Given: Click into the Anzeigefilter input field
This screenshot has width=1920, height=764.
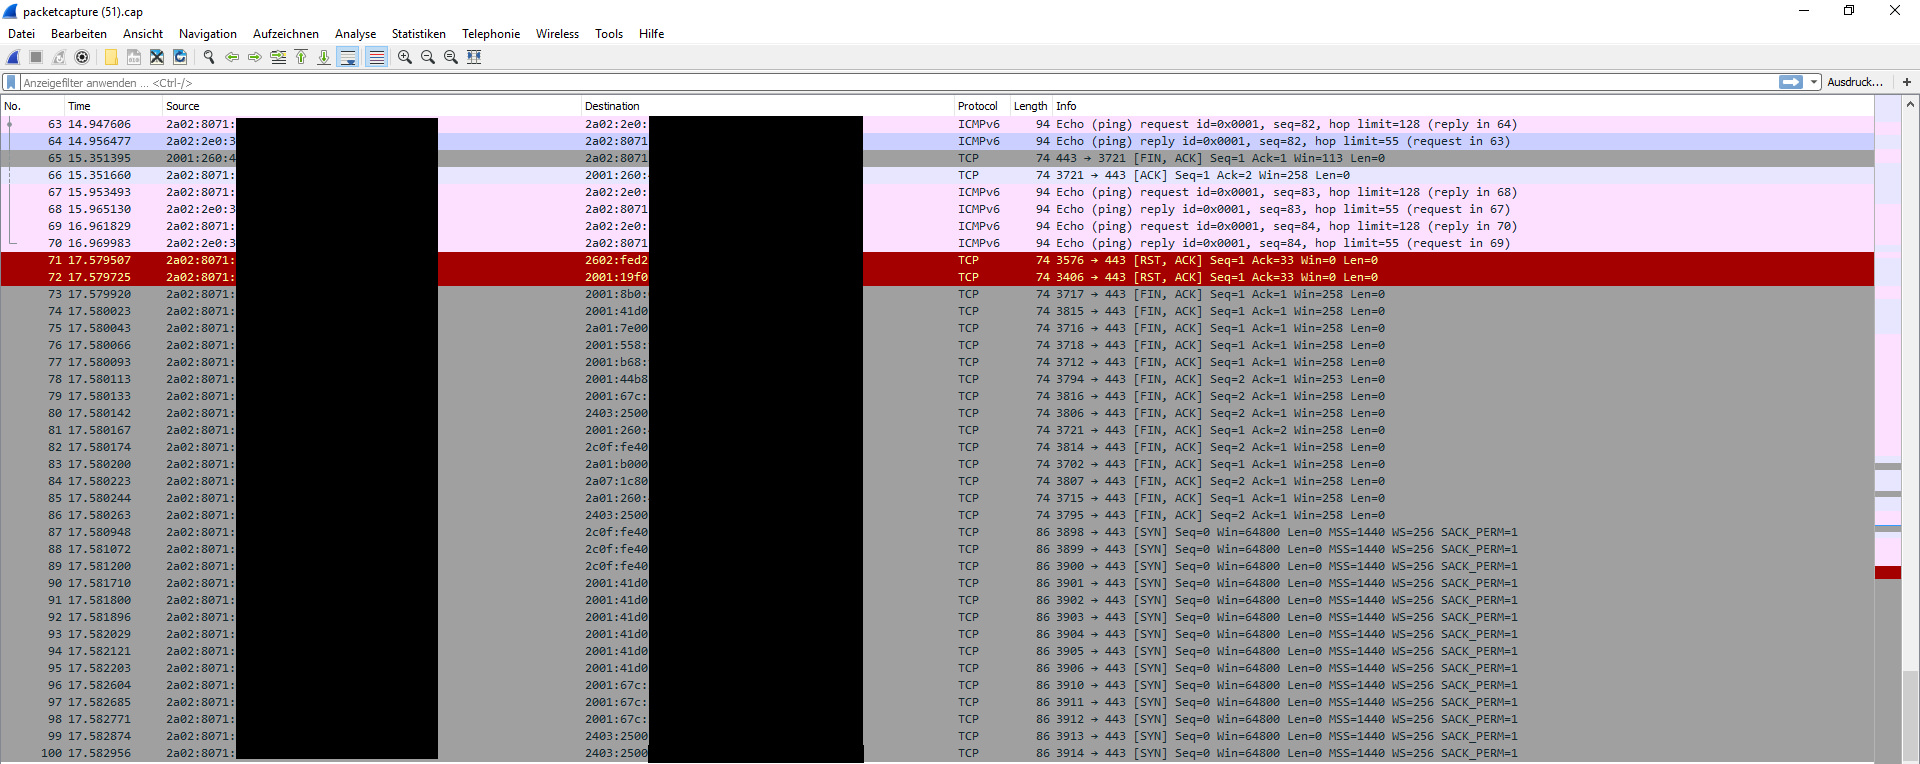Looking at the screenshot, I should 900,83.
